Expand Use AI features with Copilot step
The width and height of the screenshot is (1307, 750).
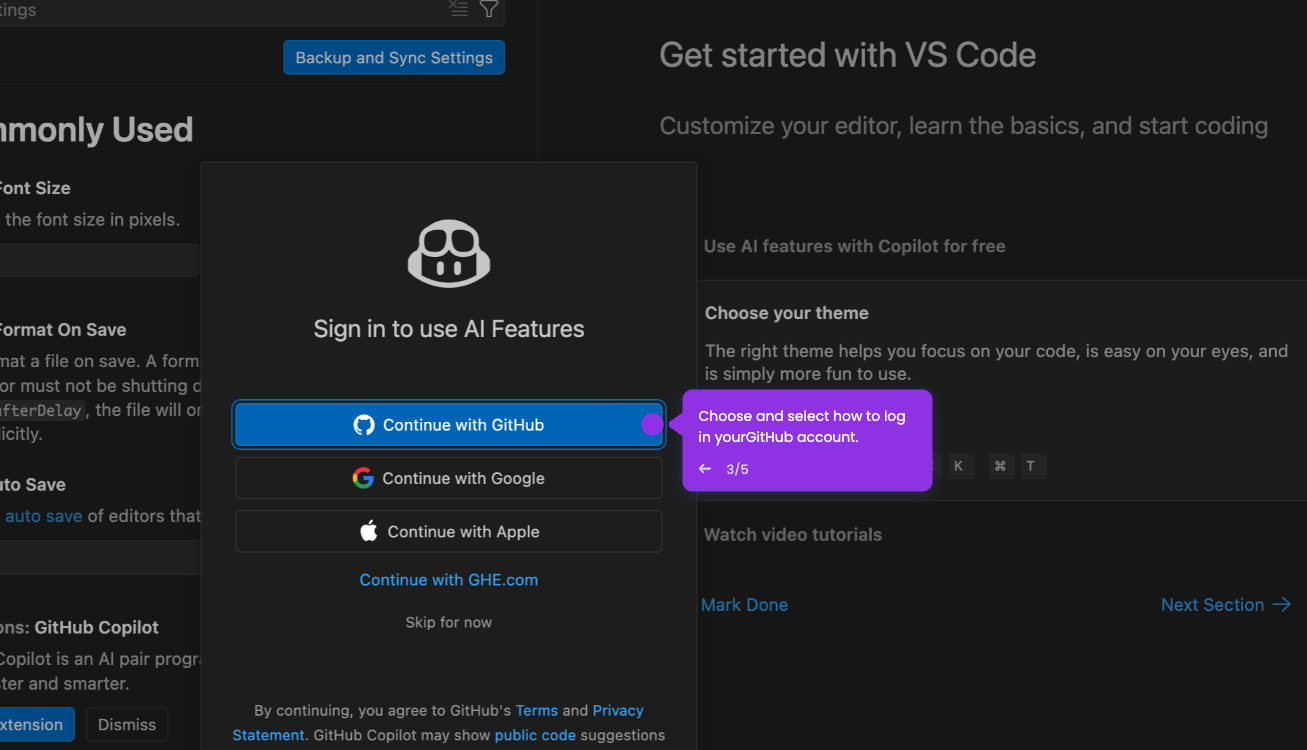click(x=855, y=246)
